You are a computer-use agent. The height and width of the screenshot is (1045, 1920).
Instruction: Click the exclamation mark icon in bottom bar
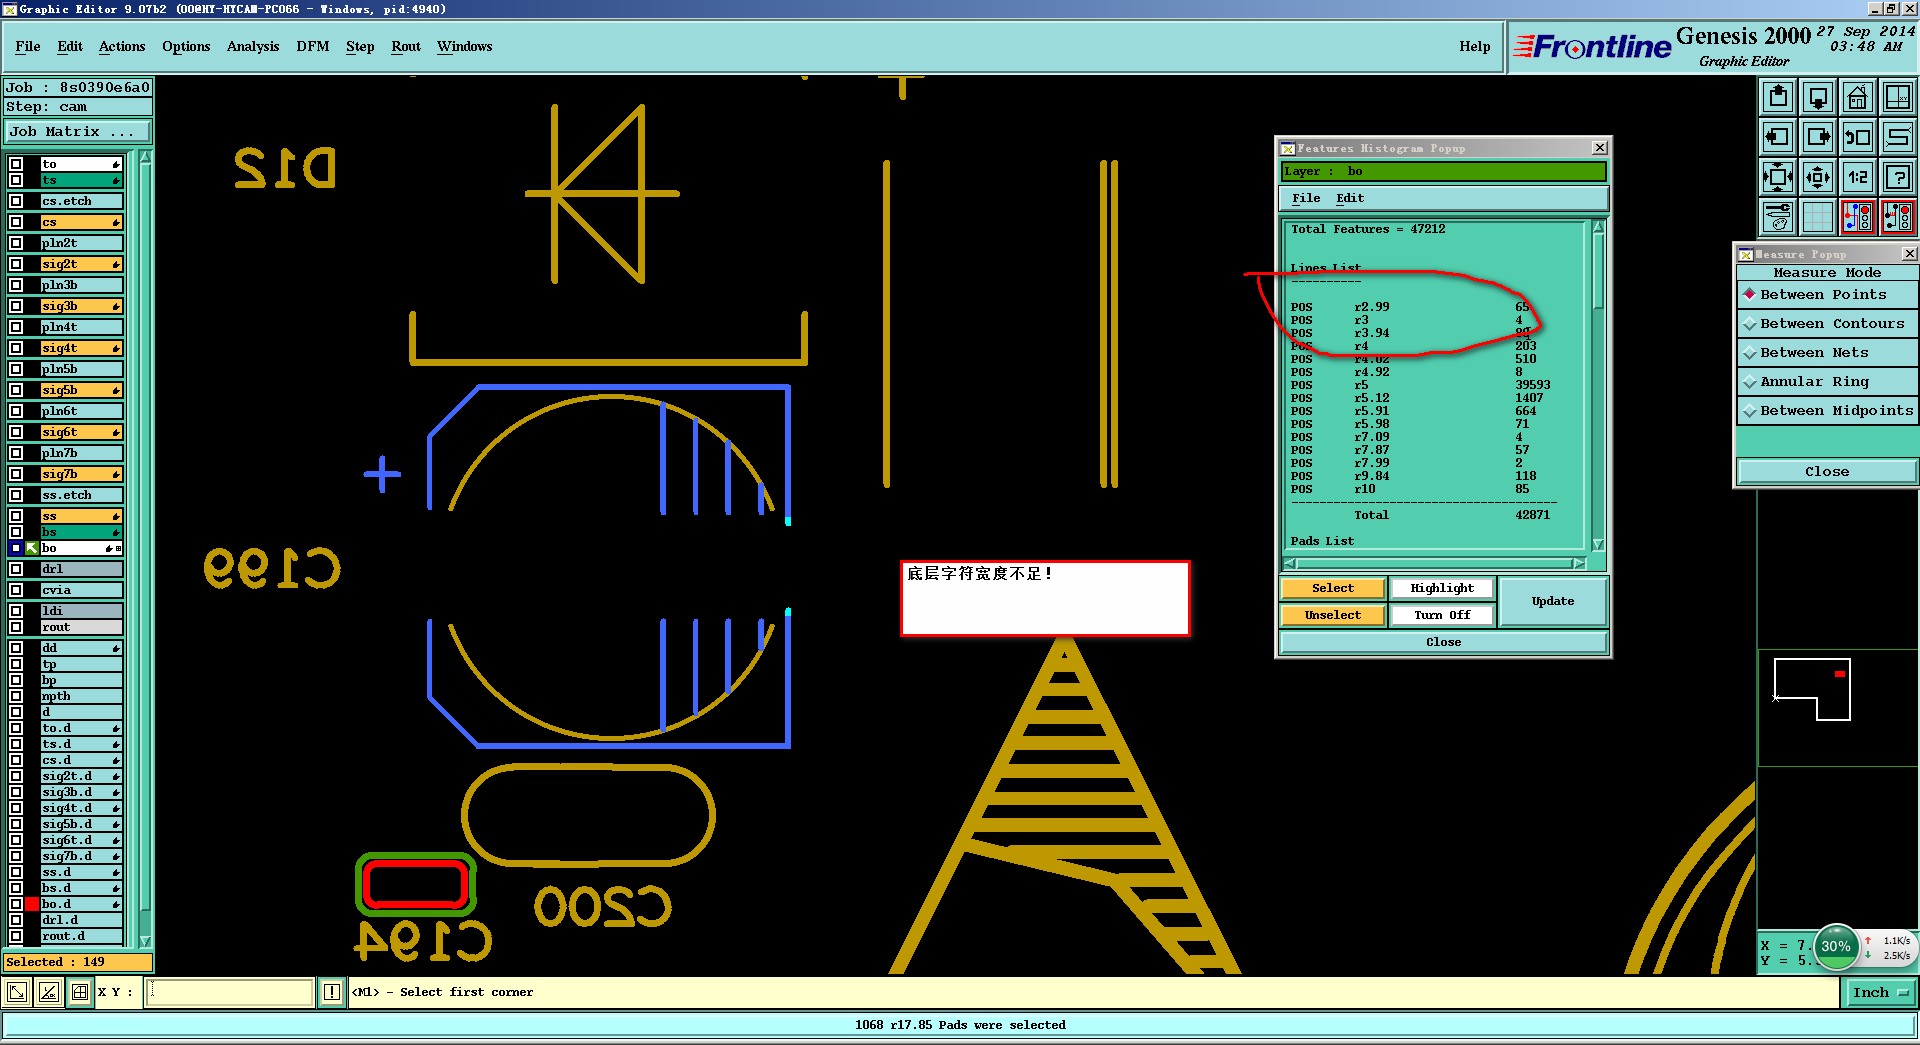[332, 992]
